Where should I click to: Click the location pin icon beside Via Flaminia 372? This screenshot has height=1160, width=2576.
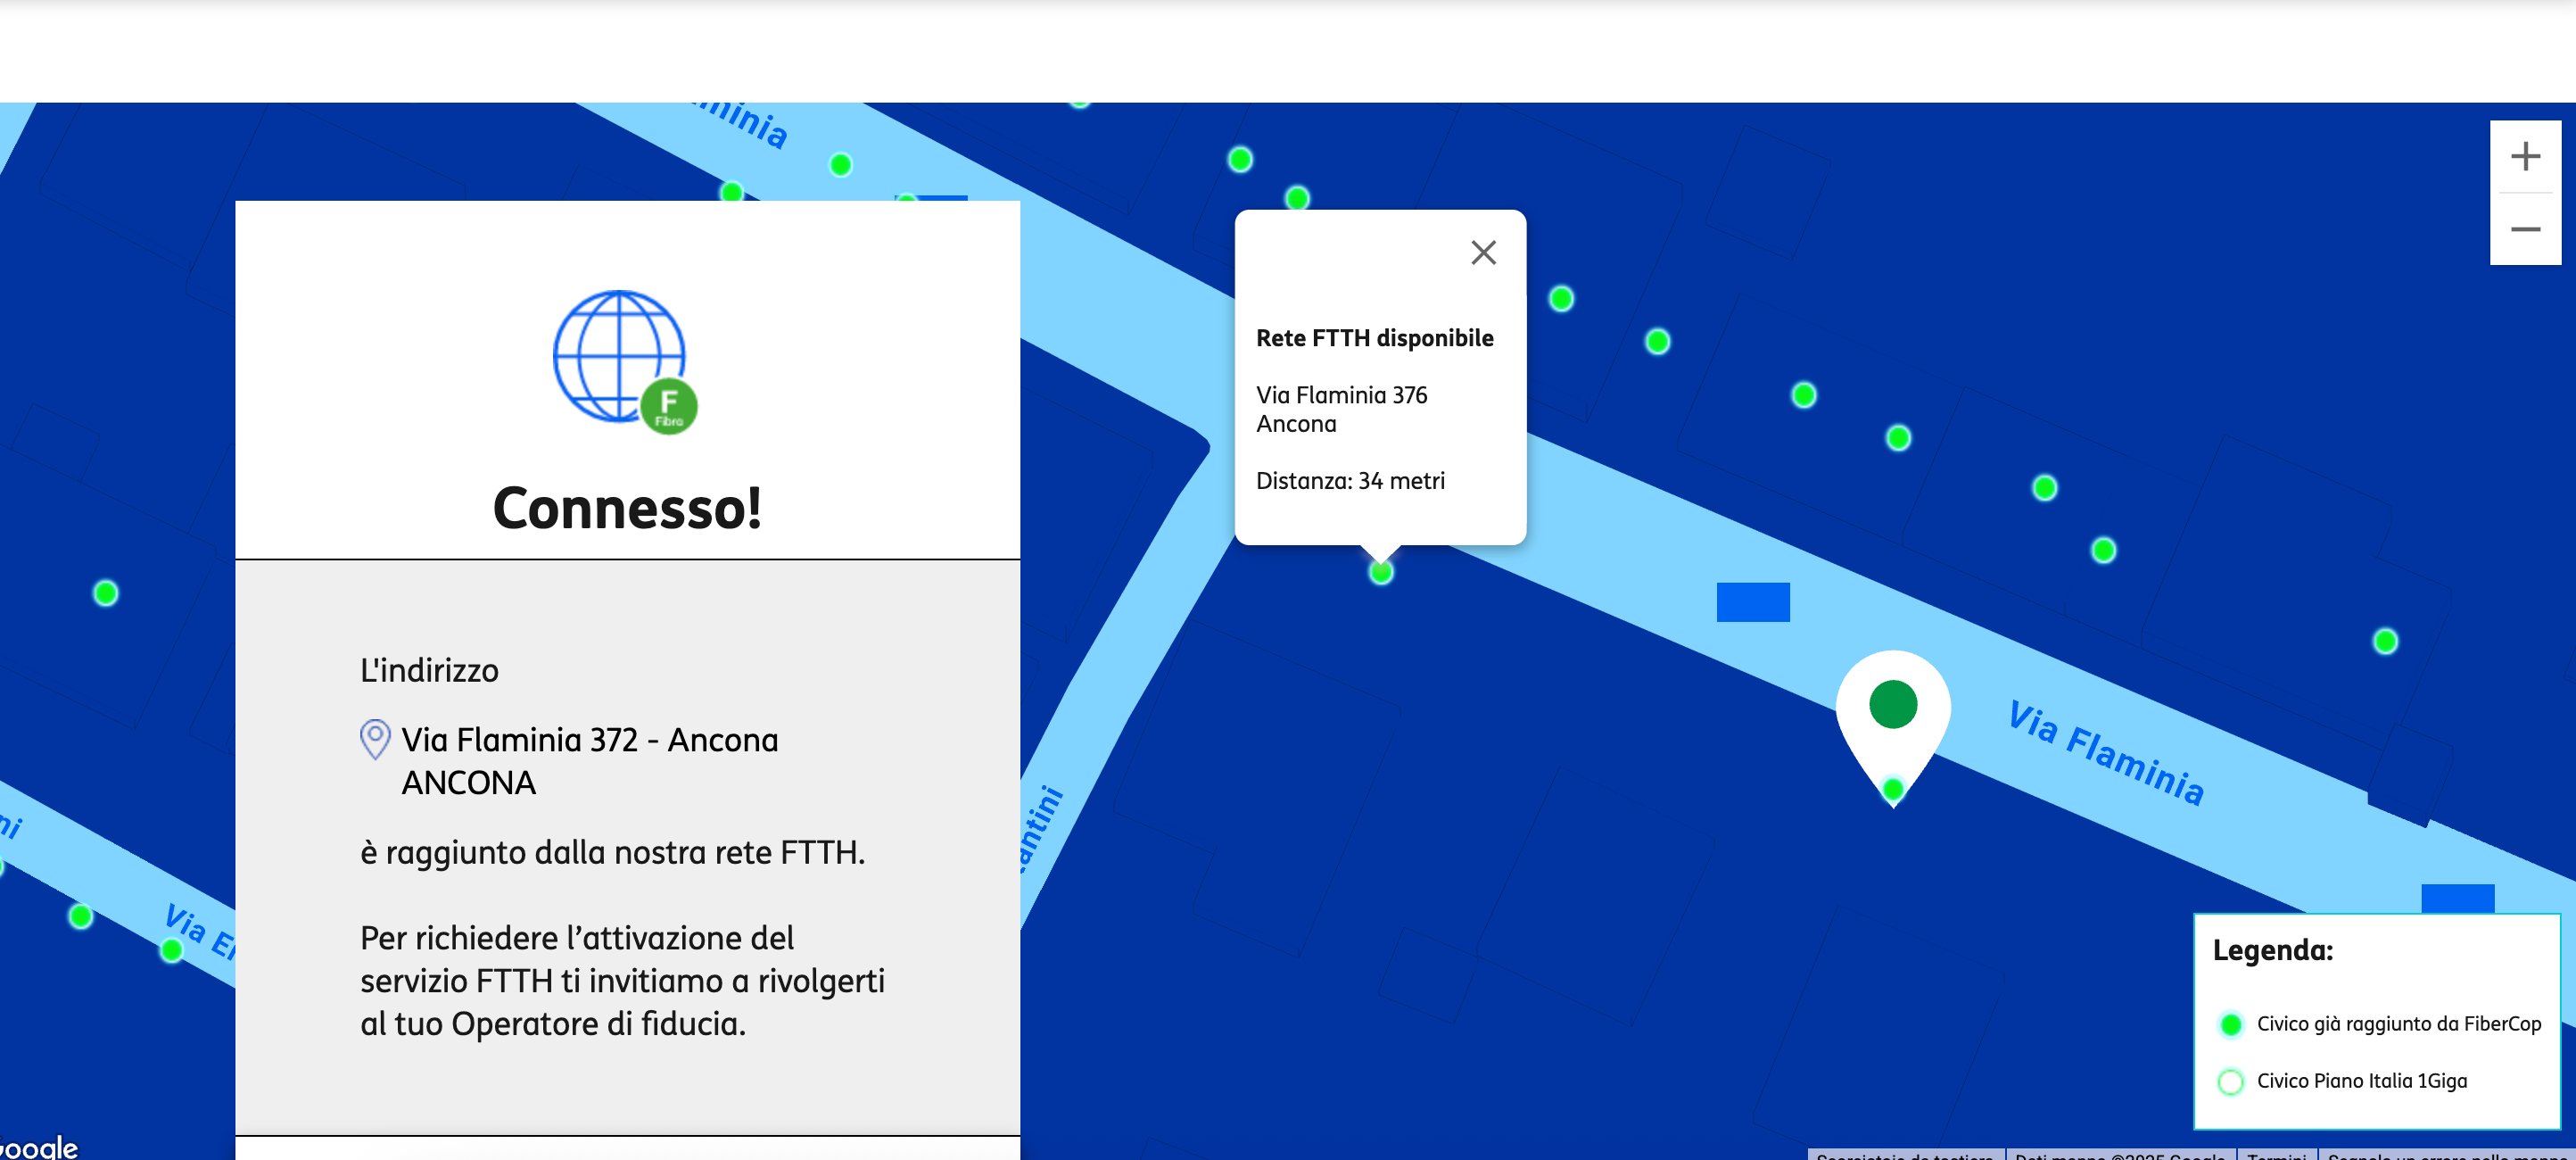point(375,739)
